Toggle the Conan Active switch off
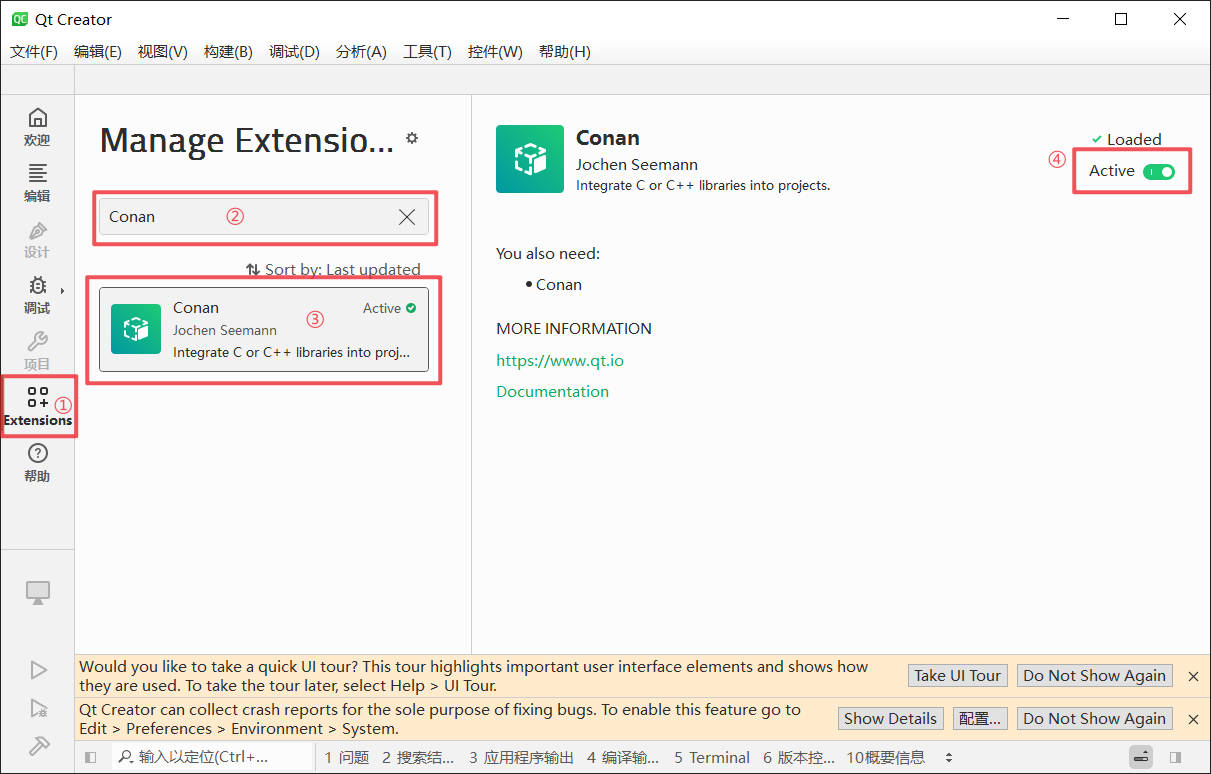 coord(1159,172)
